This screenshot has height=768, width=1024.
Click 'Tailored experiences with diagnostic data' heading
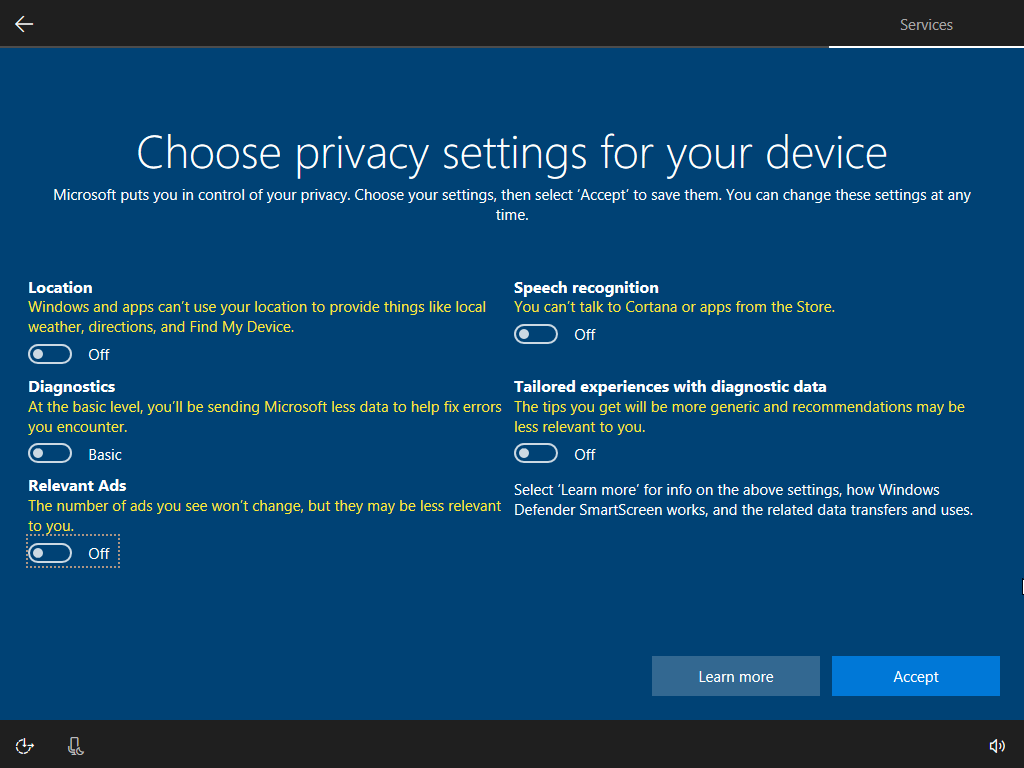point(670,387)
